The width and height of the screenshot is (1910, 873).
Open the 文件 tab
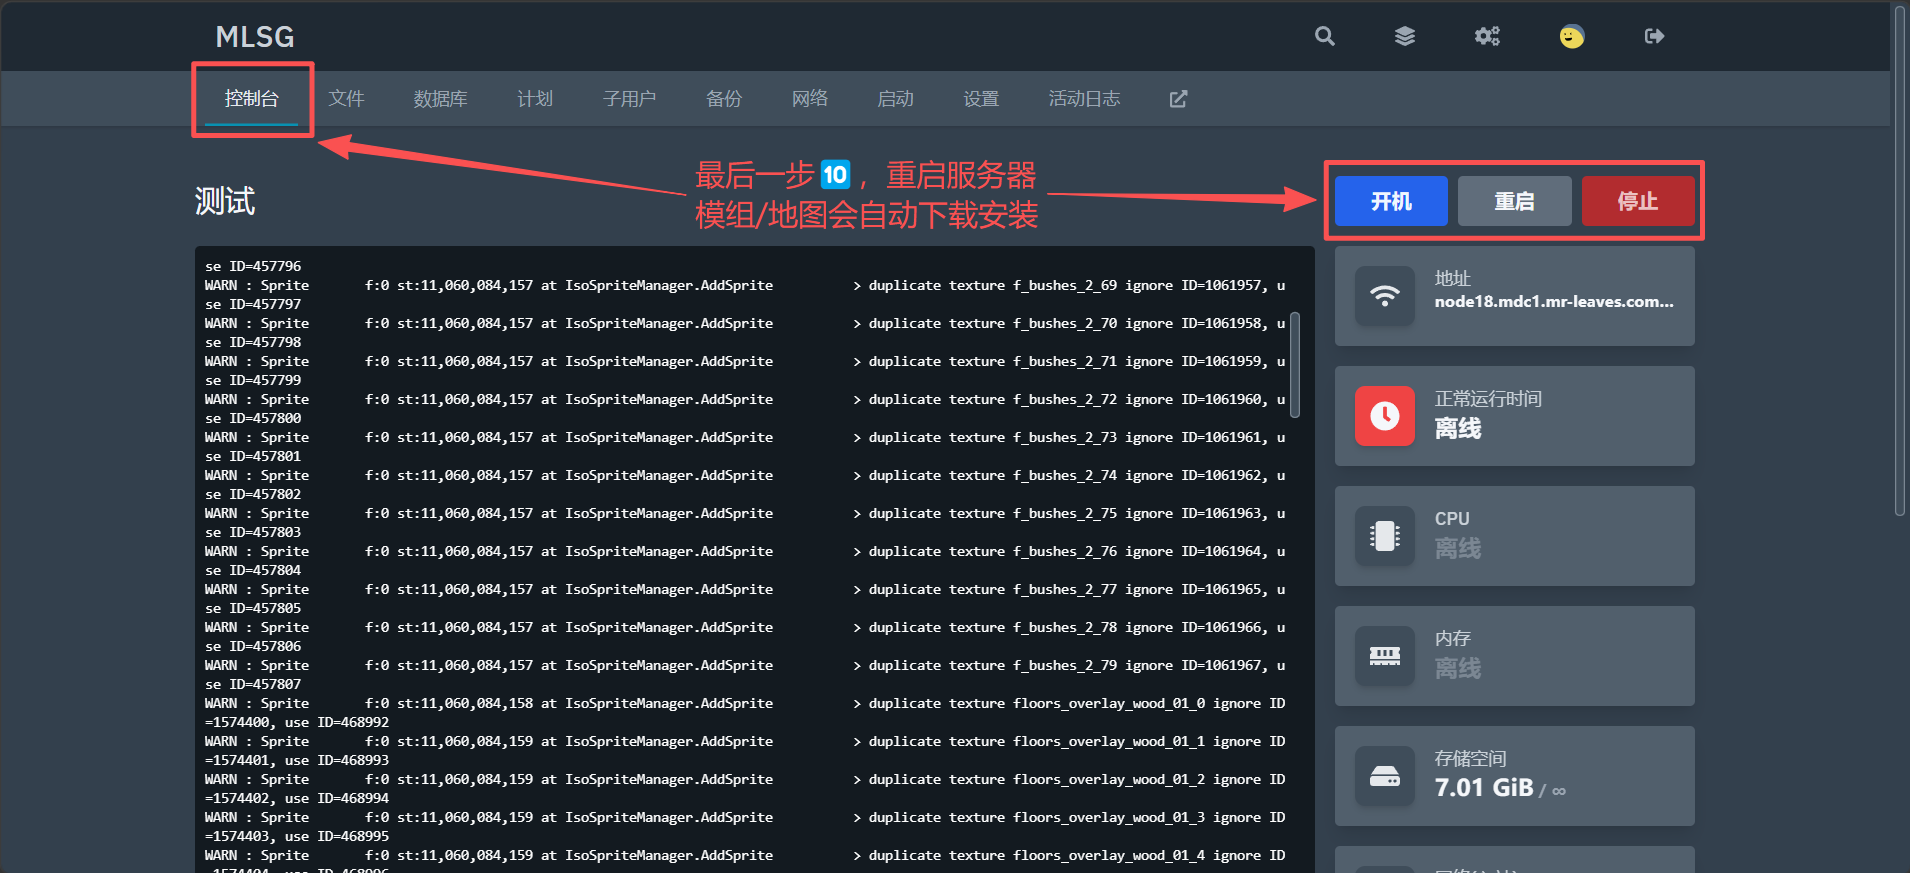[x=347, y=98]
